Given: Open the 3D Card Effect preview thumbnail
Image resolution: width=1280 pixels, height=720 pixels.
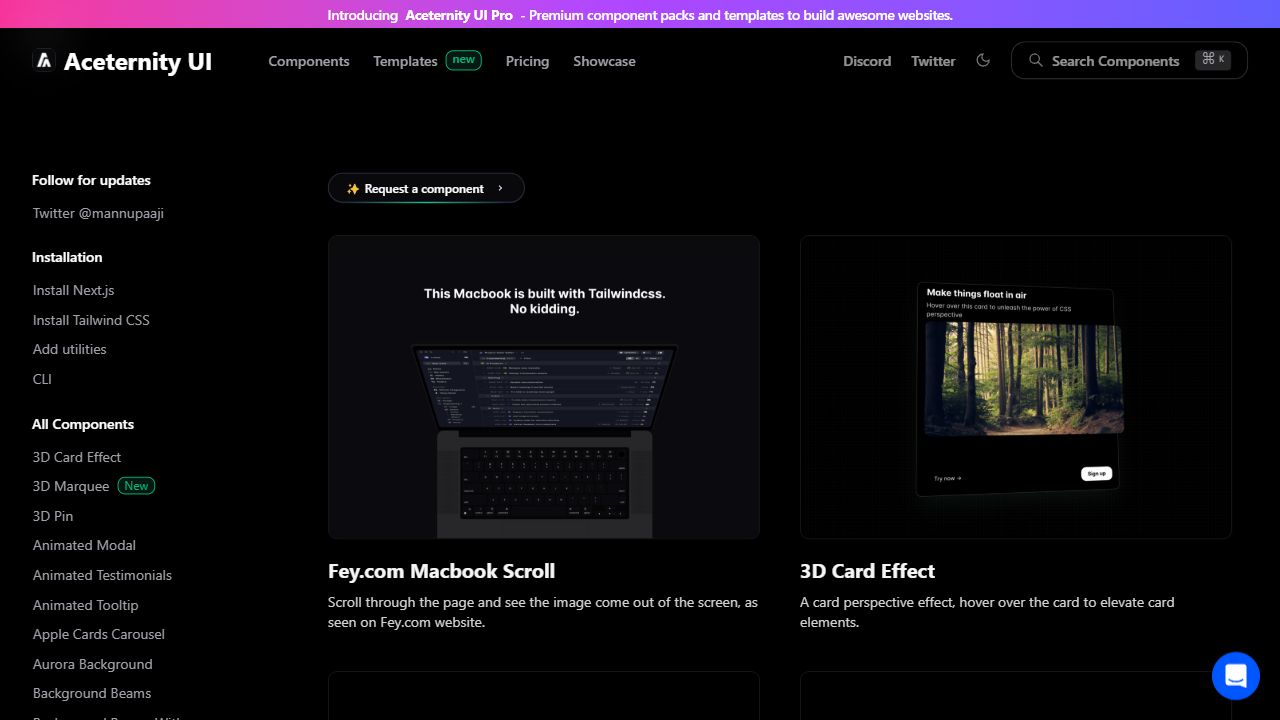Looking at the screenshot, I should click(x=1016, y=387).
